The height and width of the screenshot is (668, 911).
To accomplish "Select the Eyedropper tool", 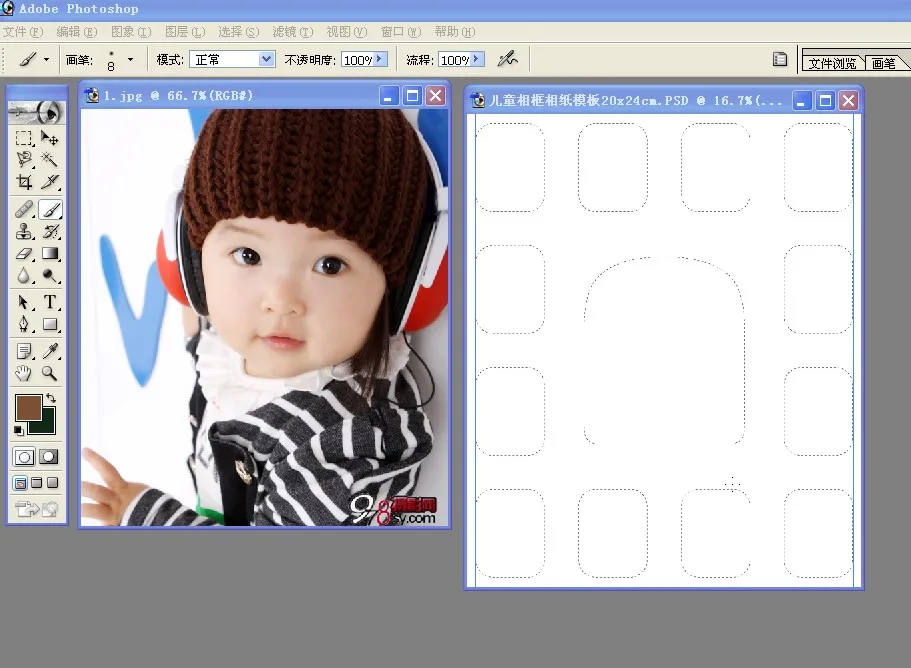I will click(50, 351).
